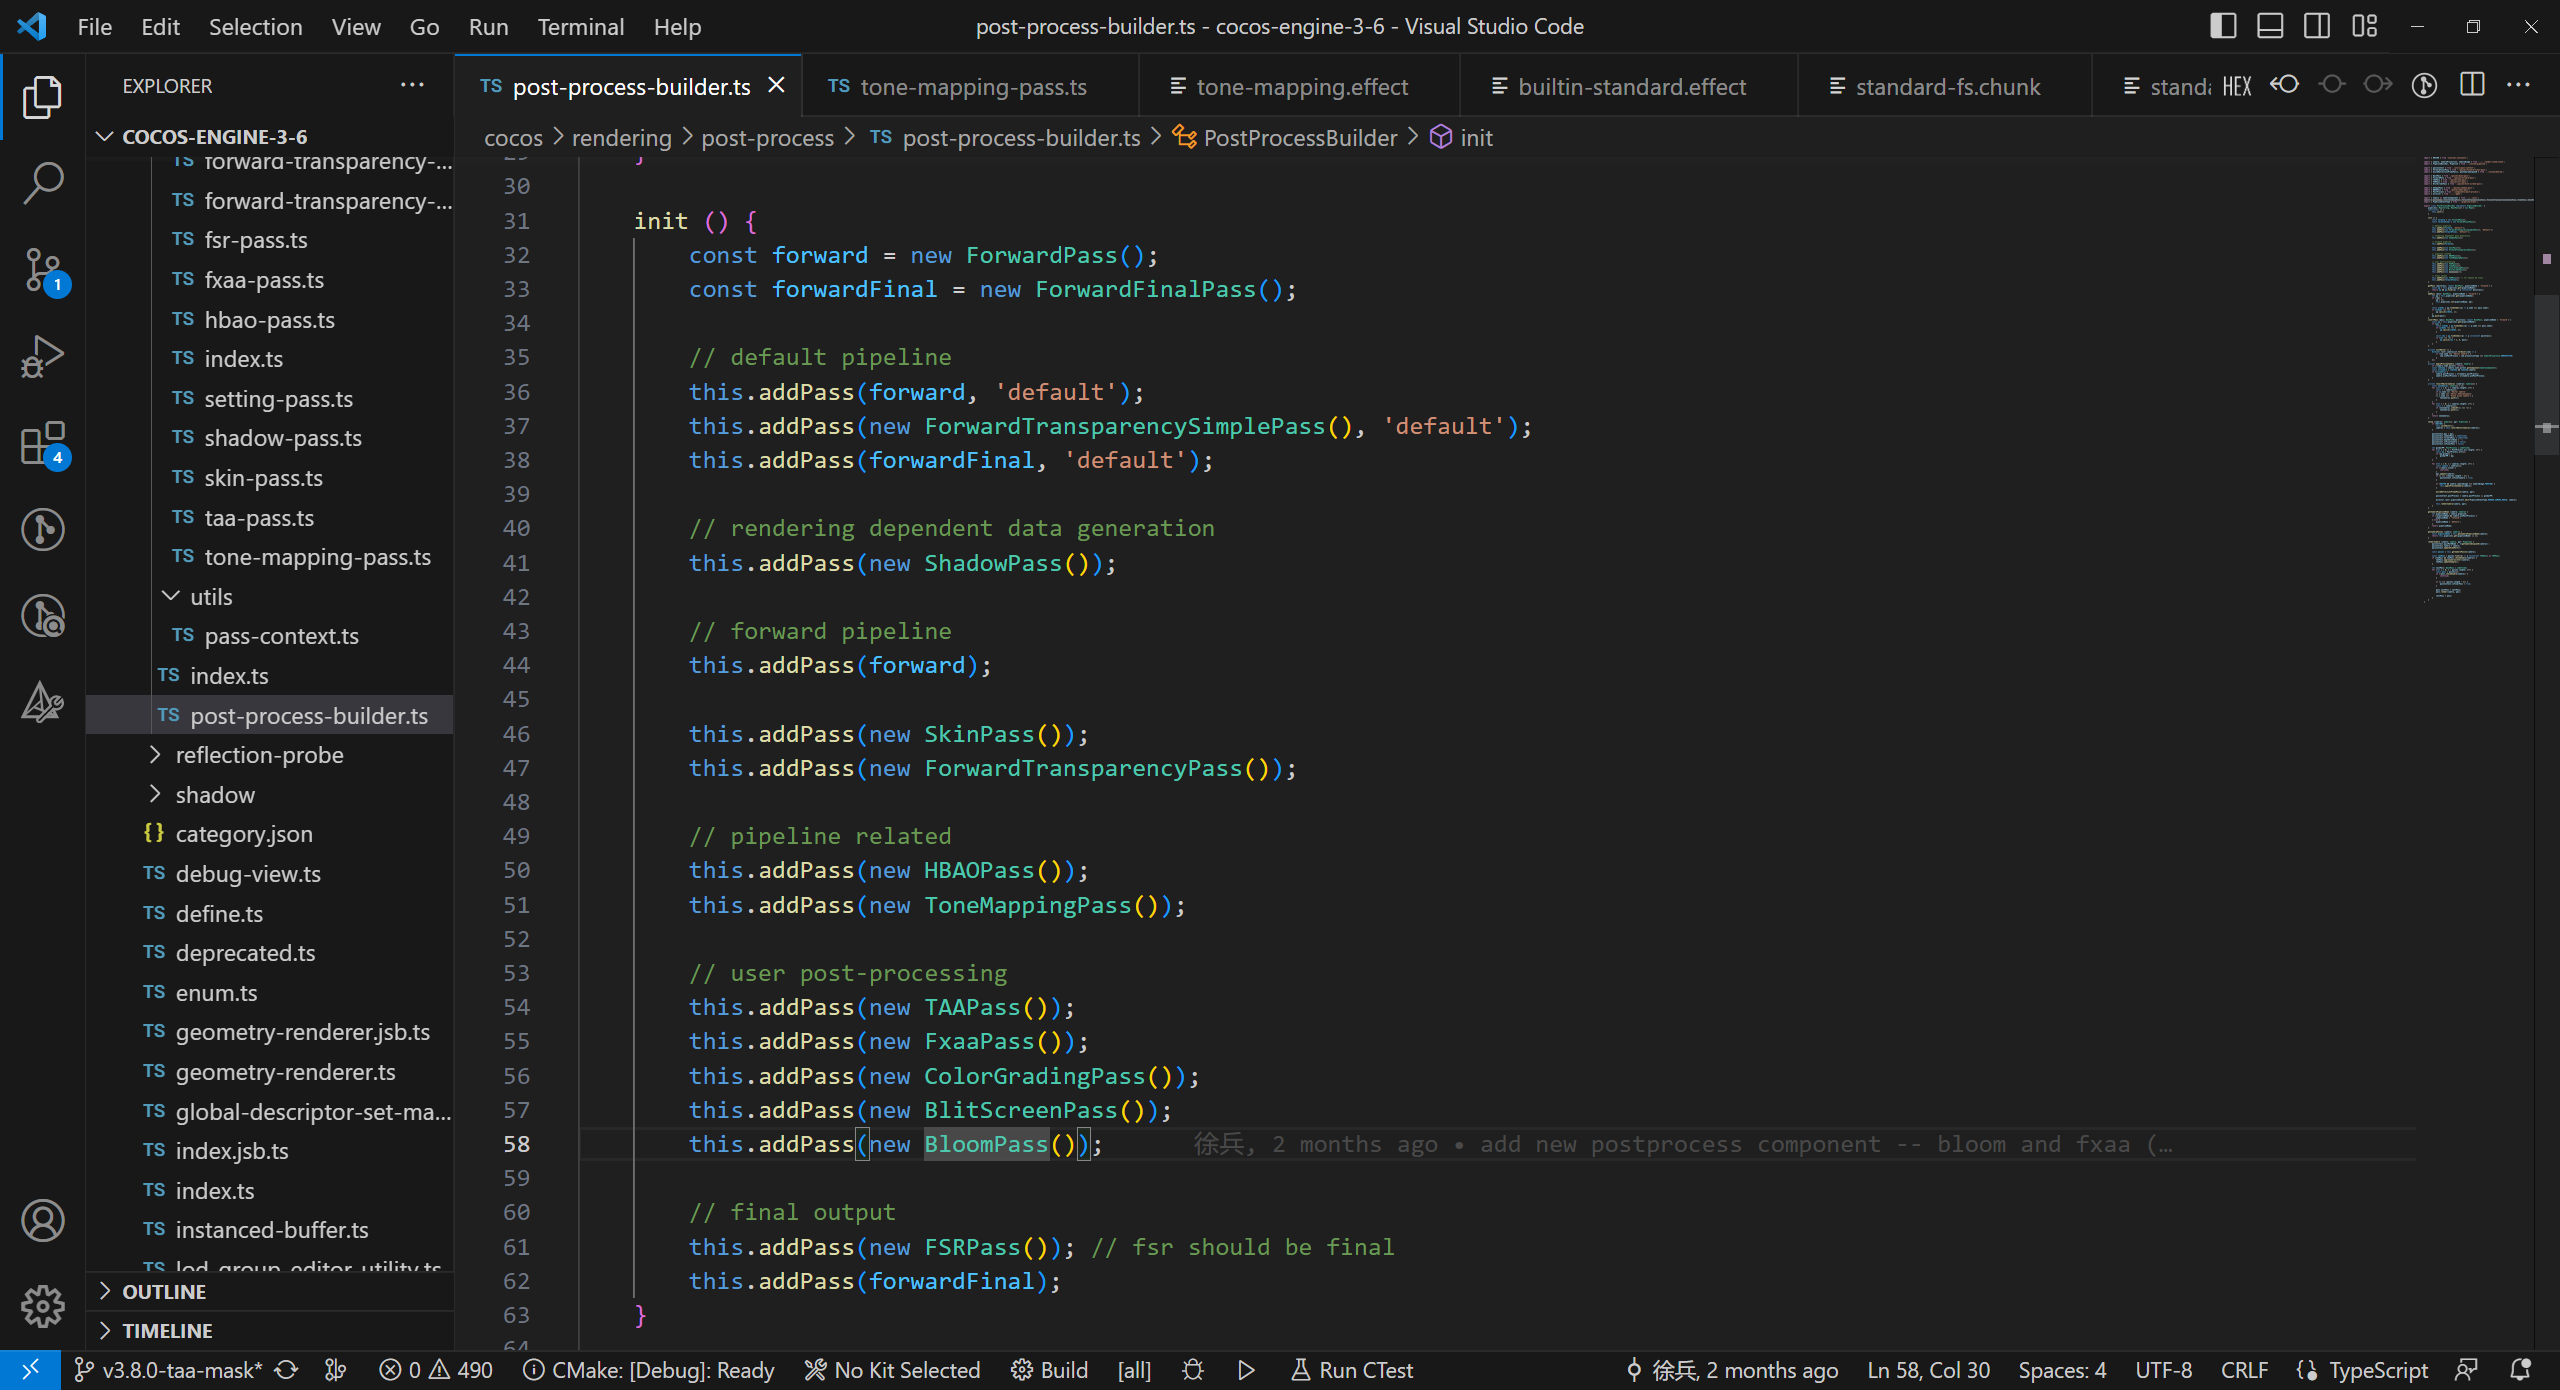Viewport: 2560px width, 1390px height.
Task: Open the Source Control view
Action: point(42,271)
